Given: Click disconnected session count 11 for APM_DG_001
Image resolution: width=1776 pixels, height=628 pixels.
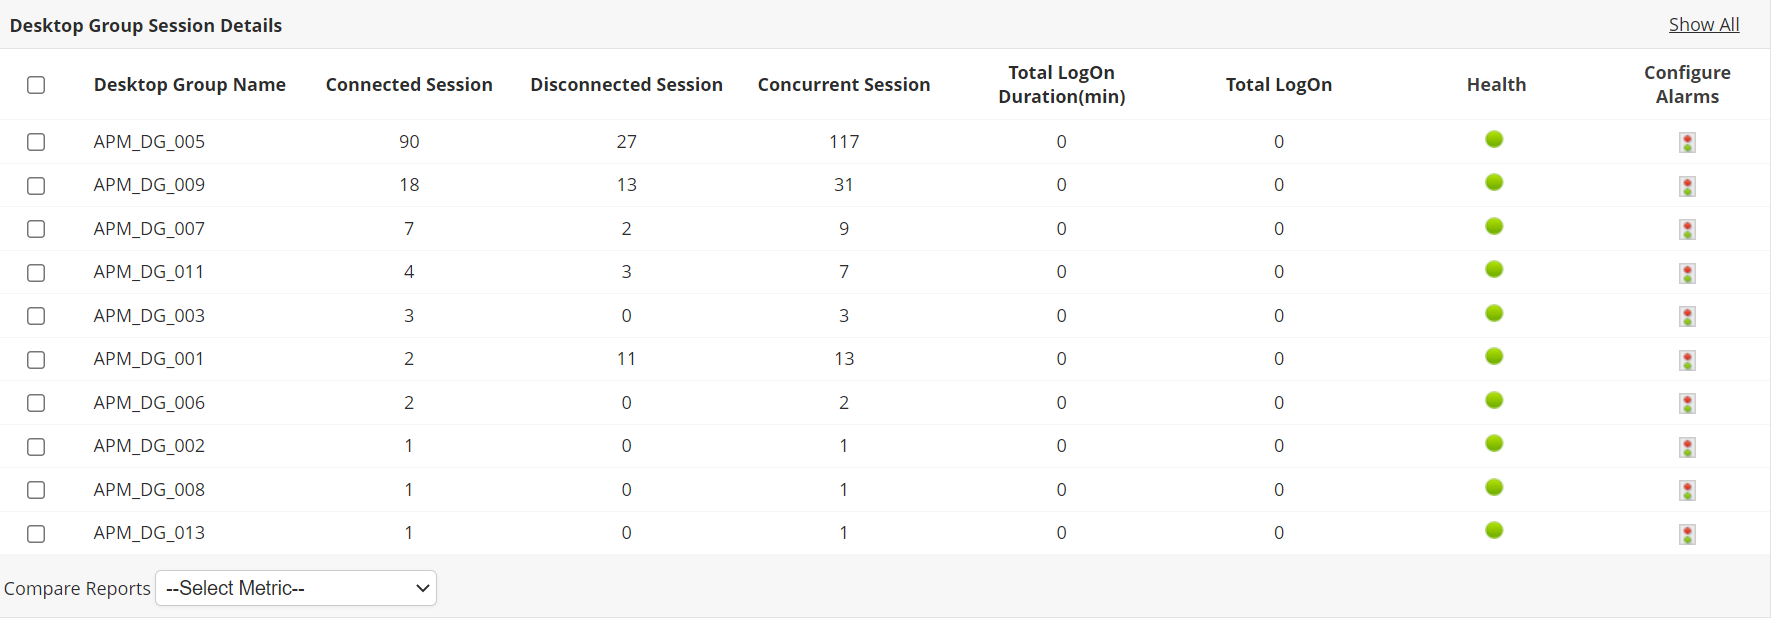Looking at the screenshot, I should pyautogui.click(x=626, y=358).
